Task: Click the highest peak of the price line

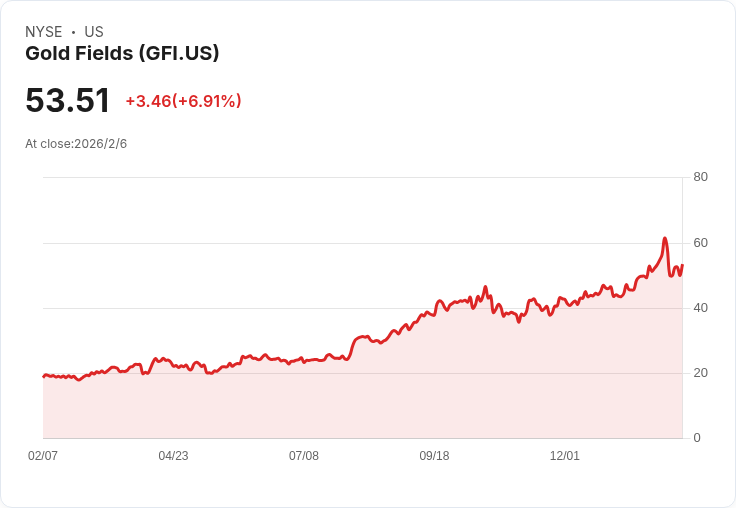Action: [x=664, y=238]
